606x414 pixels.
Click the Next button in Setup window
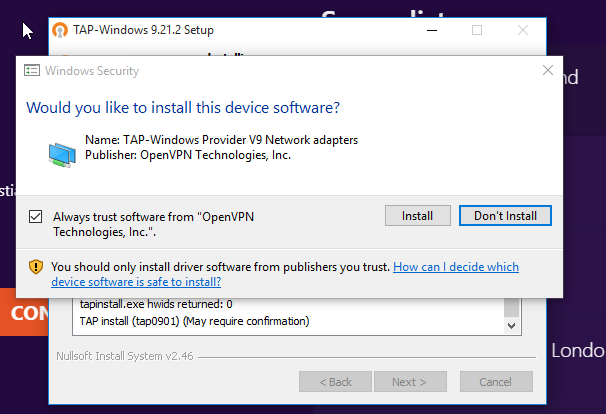(x=410, y=382)
